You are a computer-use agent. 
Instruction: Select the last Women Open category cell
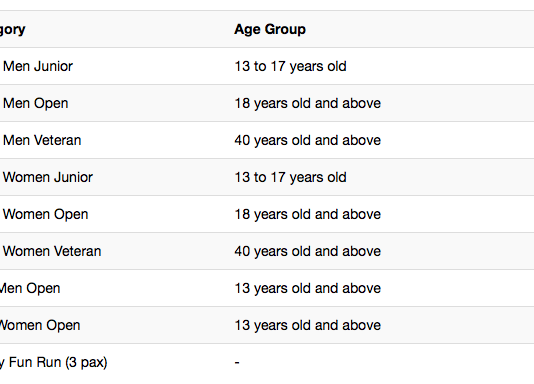[40, 325]
